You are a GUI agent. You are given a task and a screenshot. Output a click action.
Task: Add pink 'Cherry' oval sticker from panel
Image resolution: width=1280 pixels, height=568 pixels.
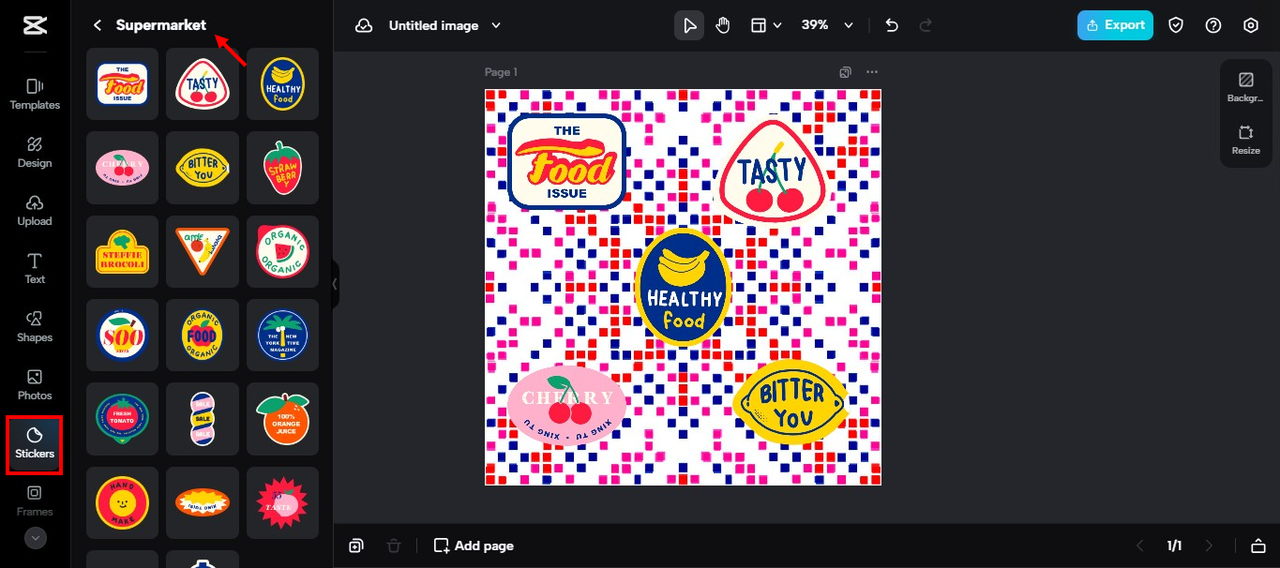122,168
